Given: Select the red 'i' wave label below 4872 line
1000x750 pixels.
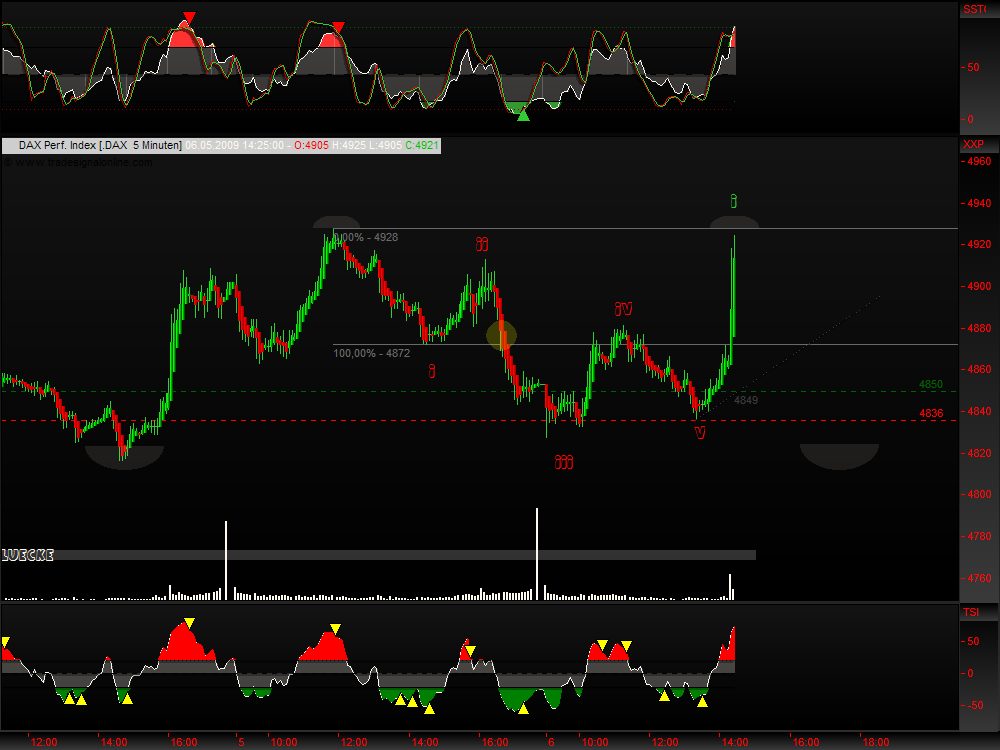Looking at the screenshot, I should pyautogui.click(x=432, y=371).
